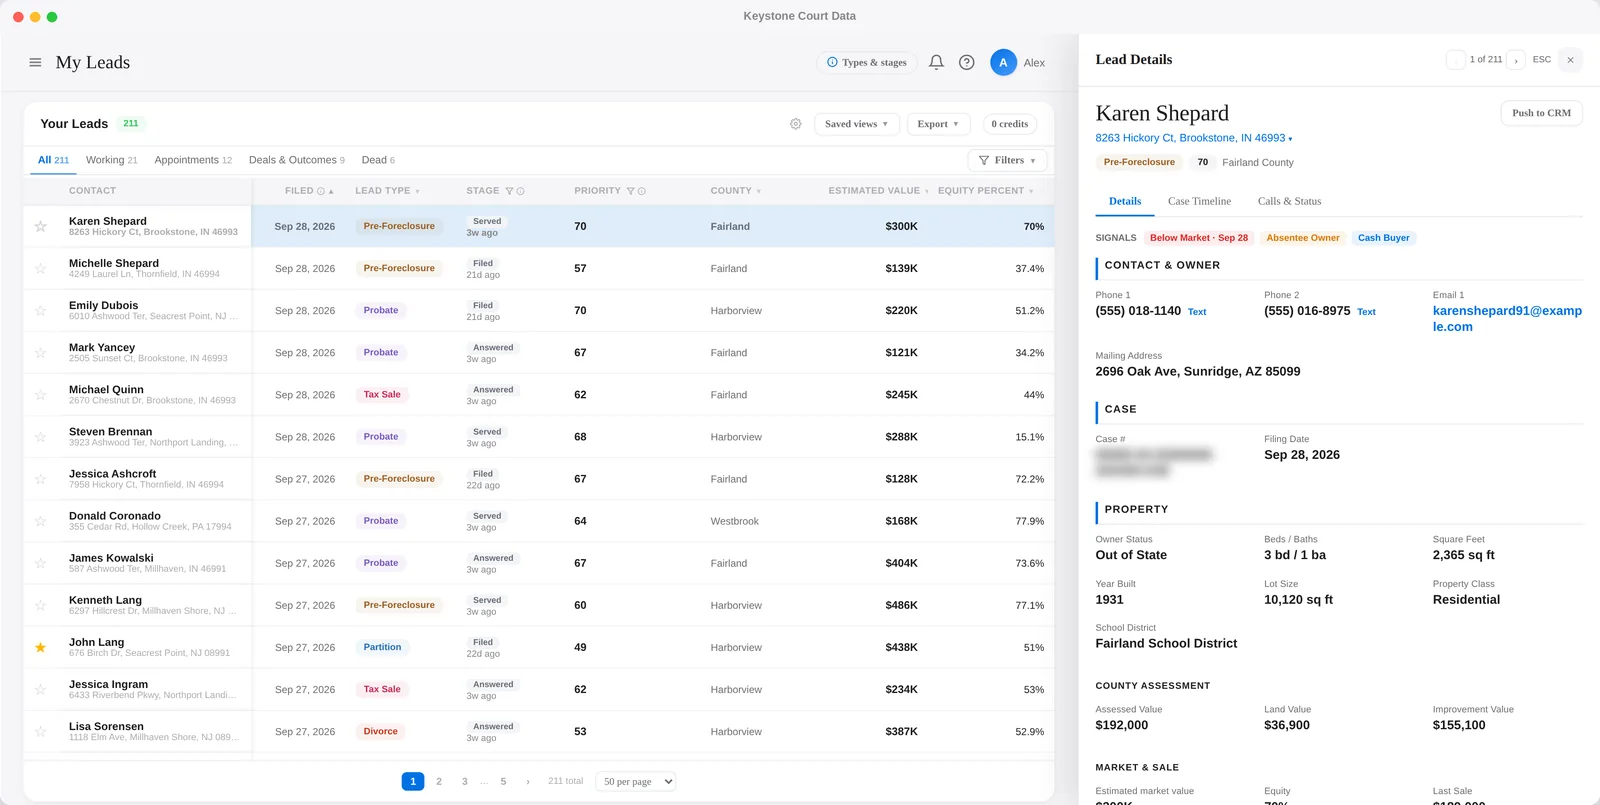Open the Saved views dropdown

tap(856, 124)
